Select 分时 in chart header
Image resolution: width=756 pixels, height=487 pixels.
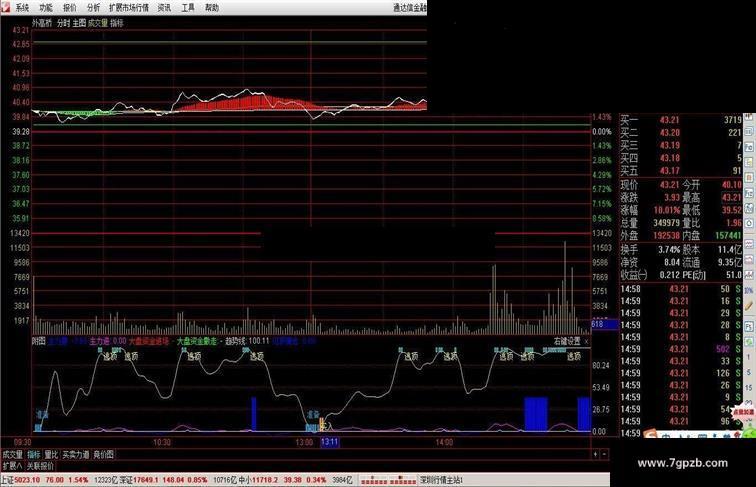[63, 23]
